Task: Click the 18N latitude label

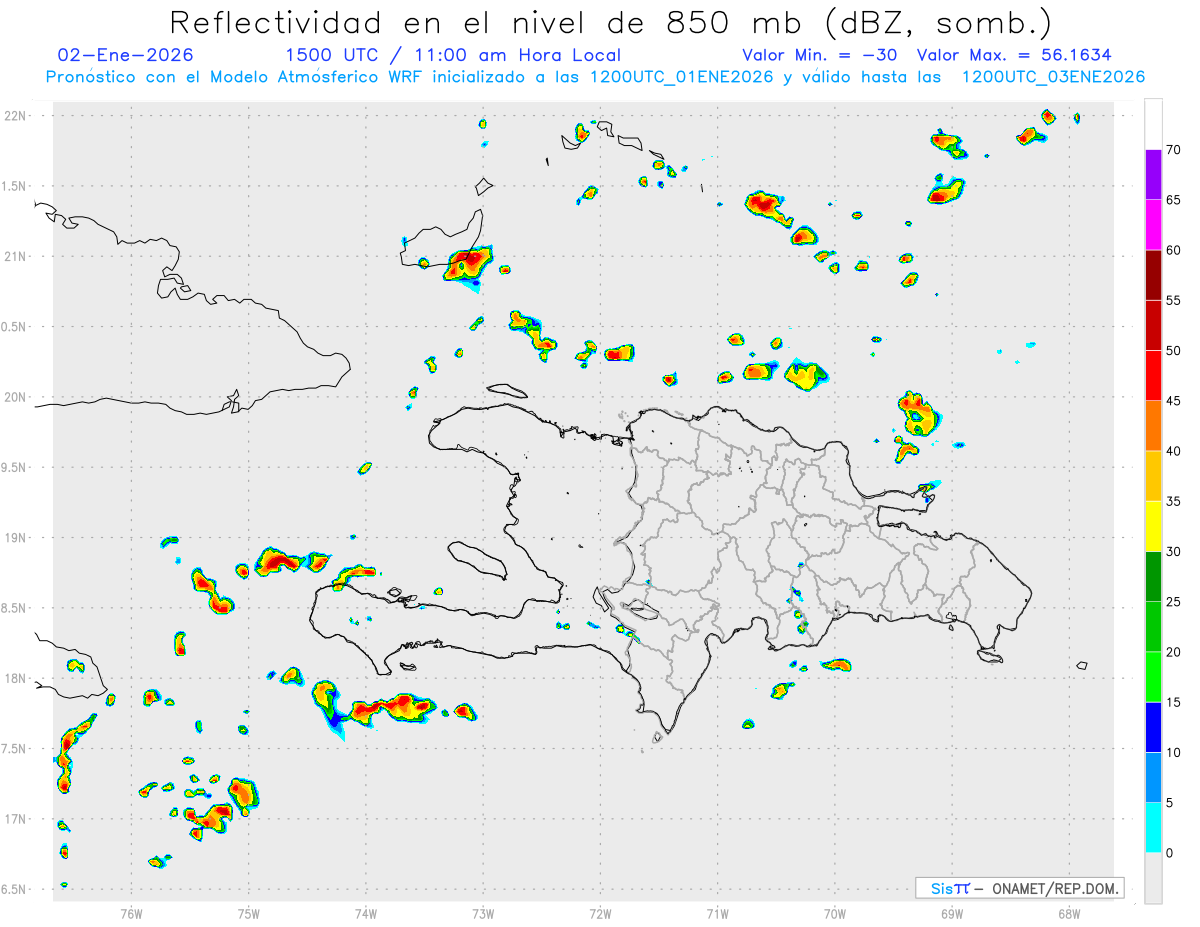Action: [15, 678]
